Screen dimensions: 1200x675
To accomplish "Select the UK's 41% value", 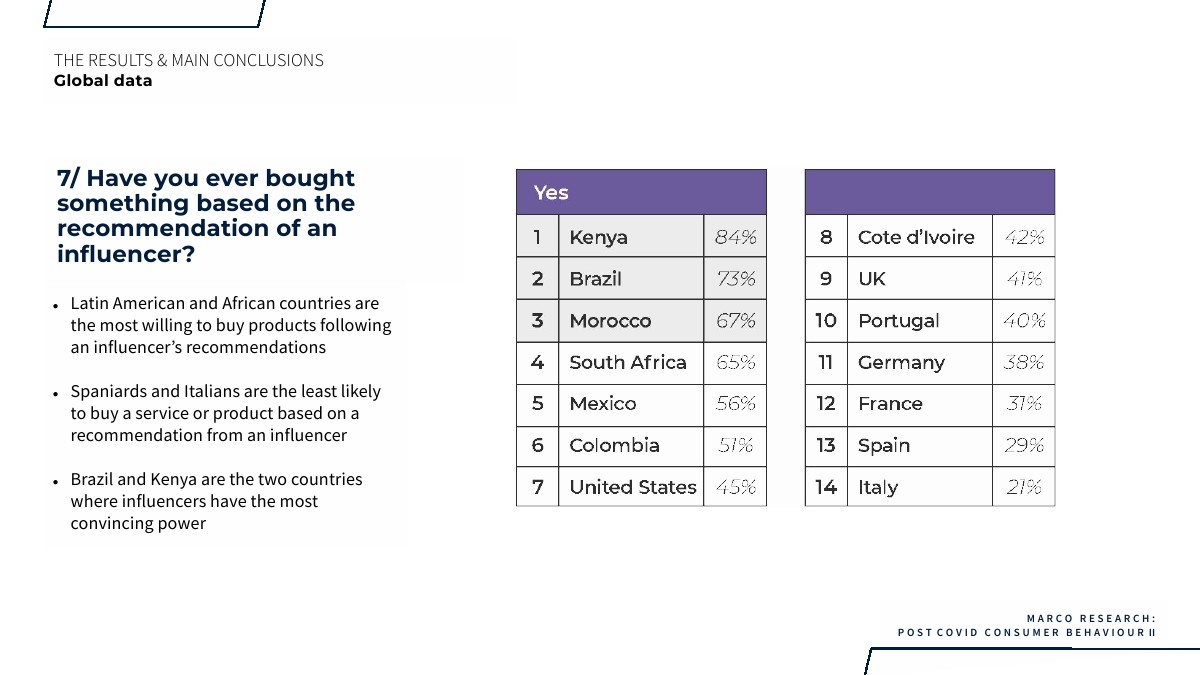I will pos(1024,279).
